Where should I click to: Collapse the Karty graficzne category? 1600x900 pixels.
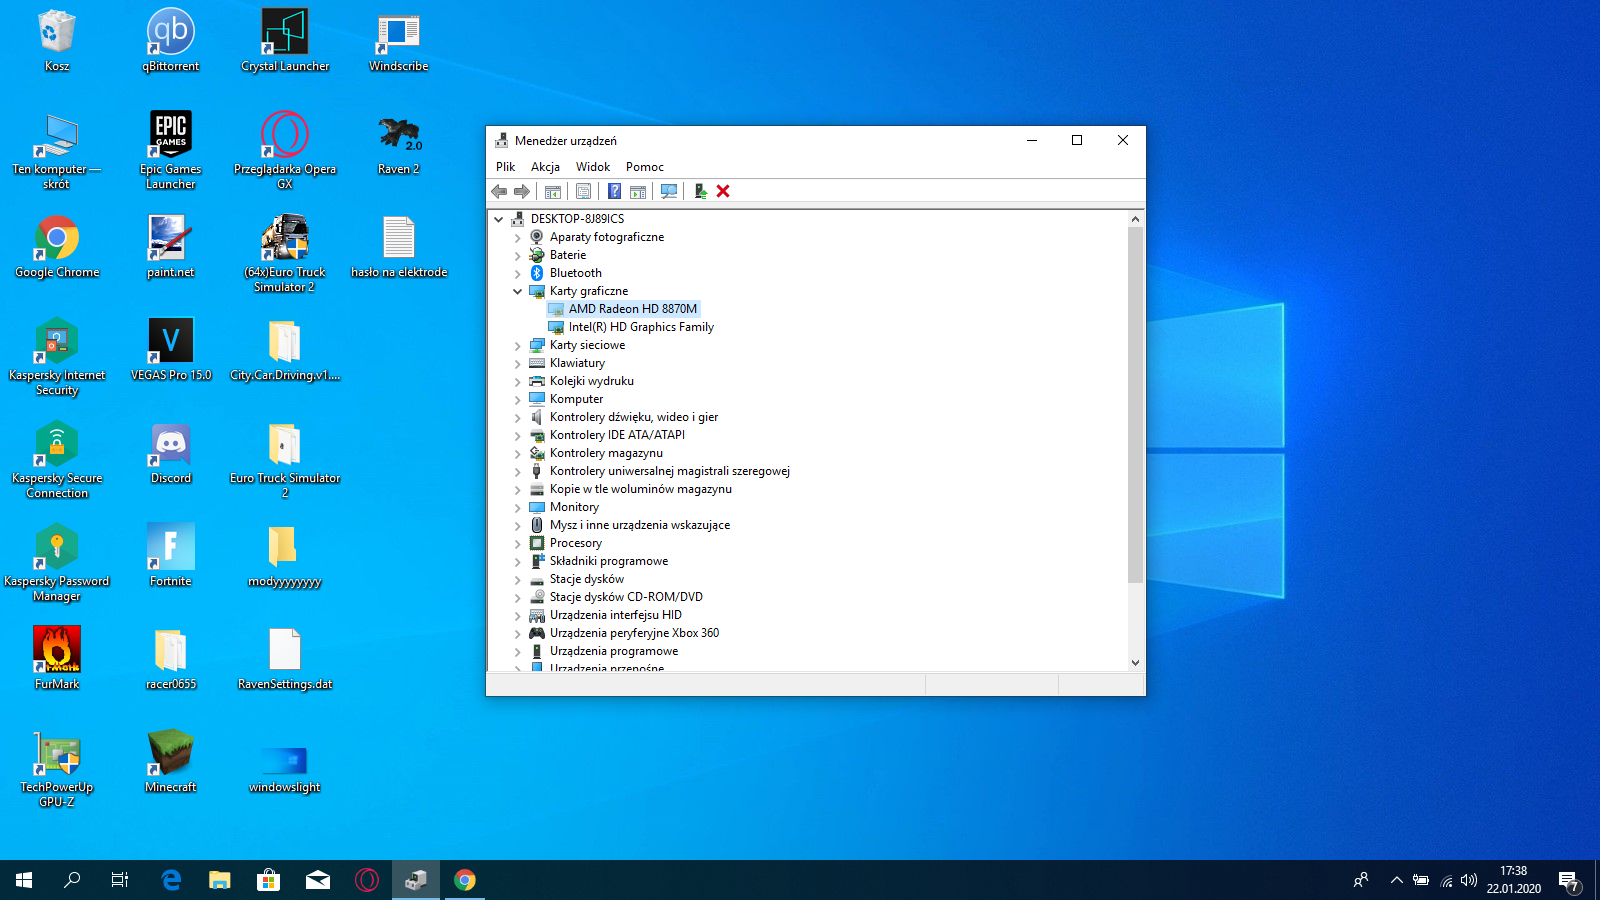click(x=518, y=291)
